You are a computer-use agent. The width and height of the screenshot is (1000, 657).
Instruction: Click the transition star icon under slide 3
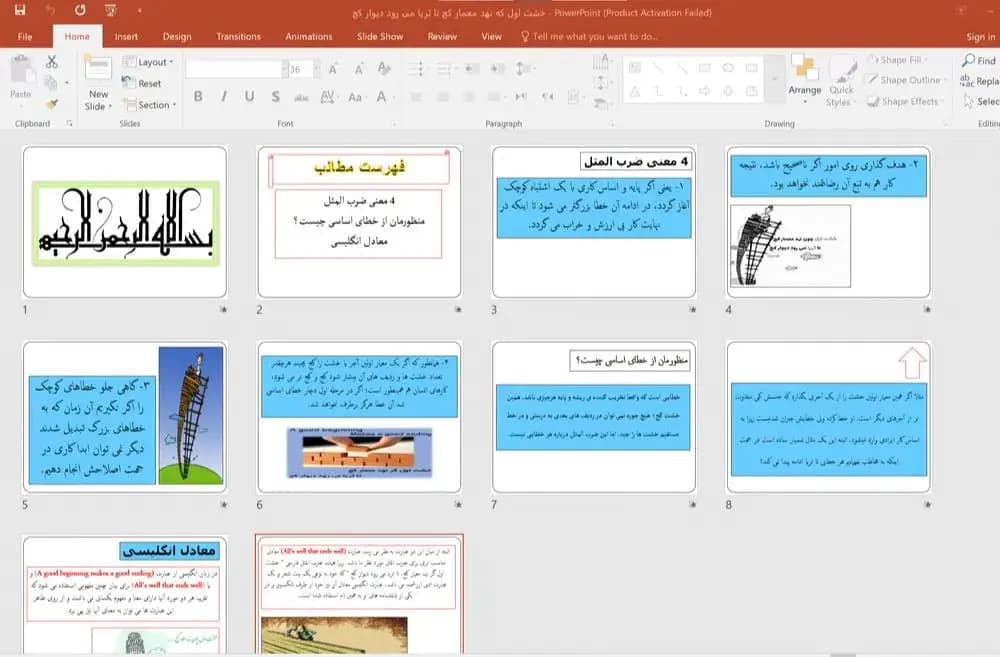point(692,309)
